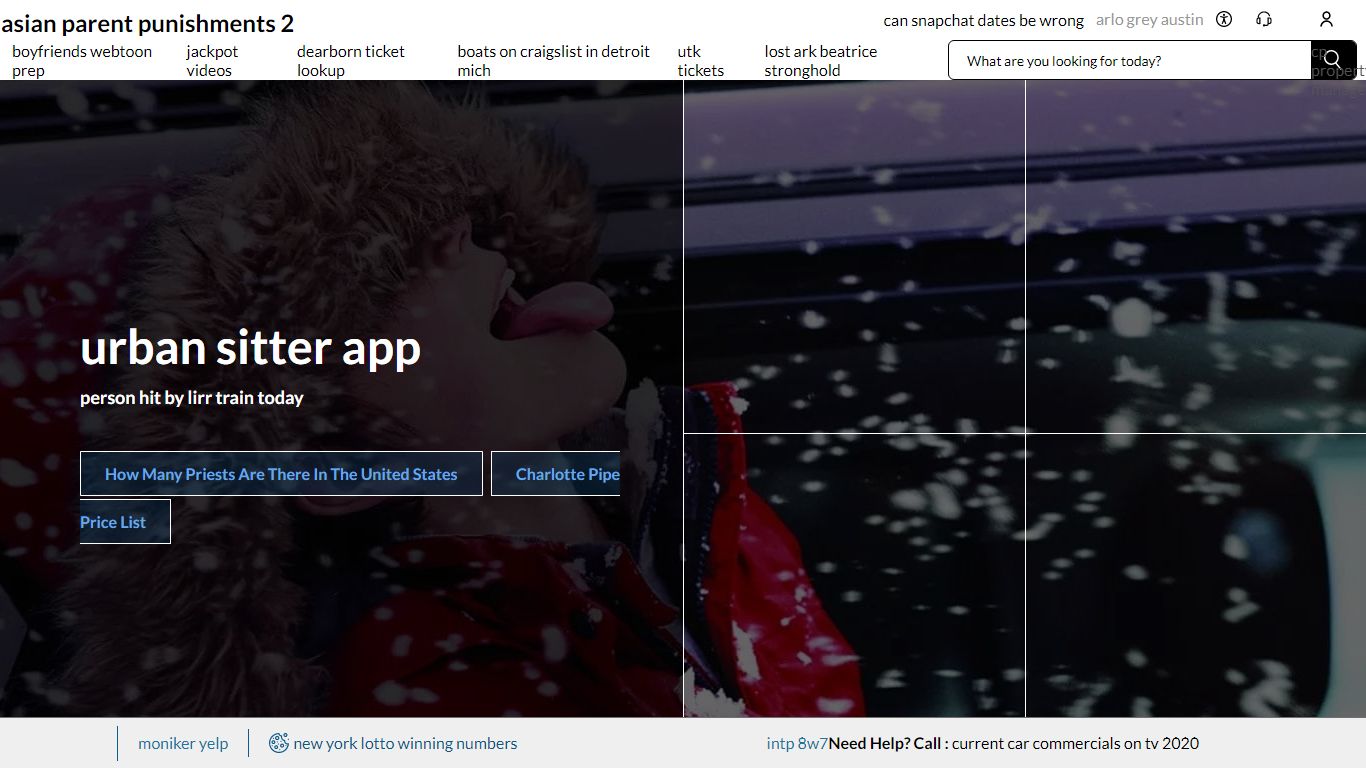Image resolution: width=1366 pixels, height=768 pixels.
Task: Open 'boyfriends webtoon prep' menu item
Action: click(x=82, y=61)
